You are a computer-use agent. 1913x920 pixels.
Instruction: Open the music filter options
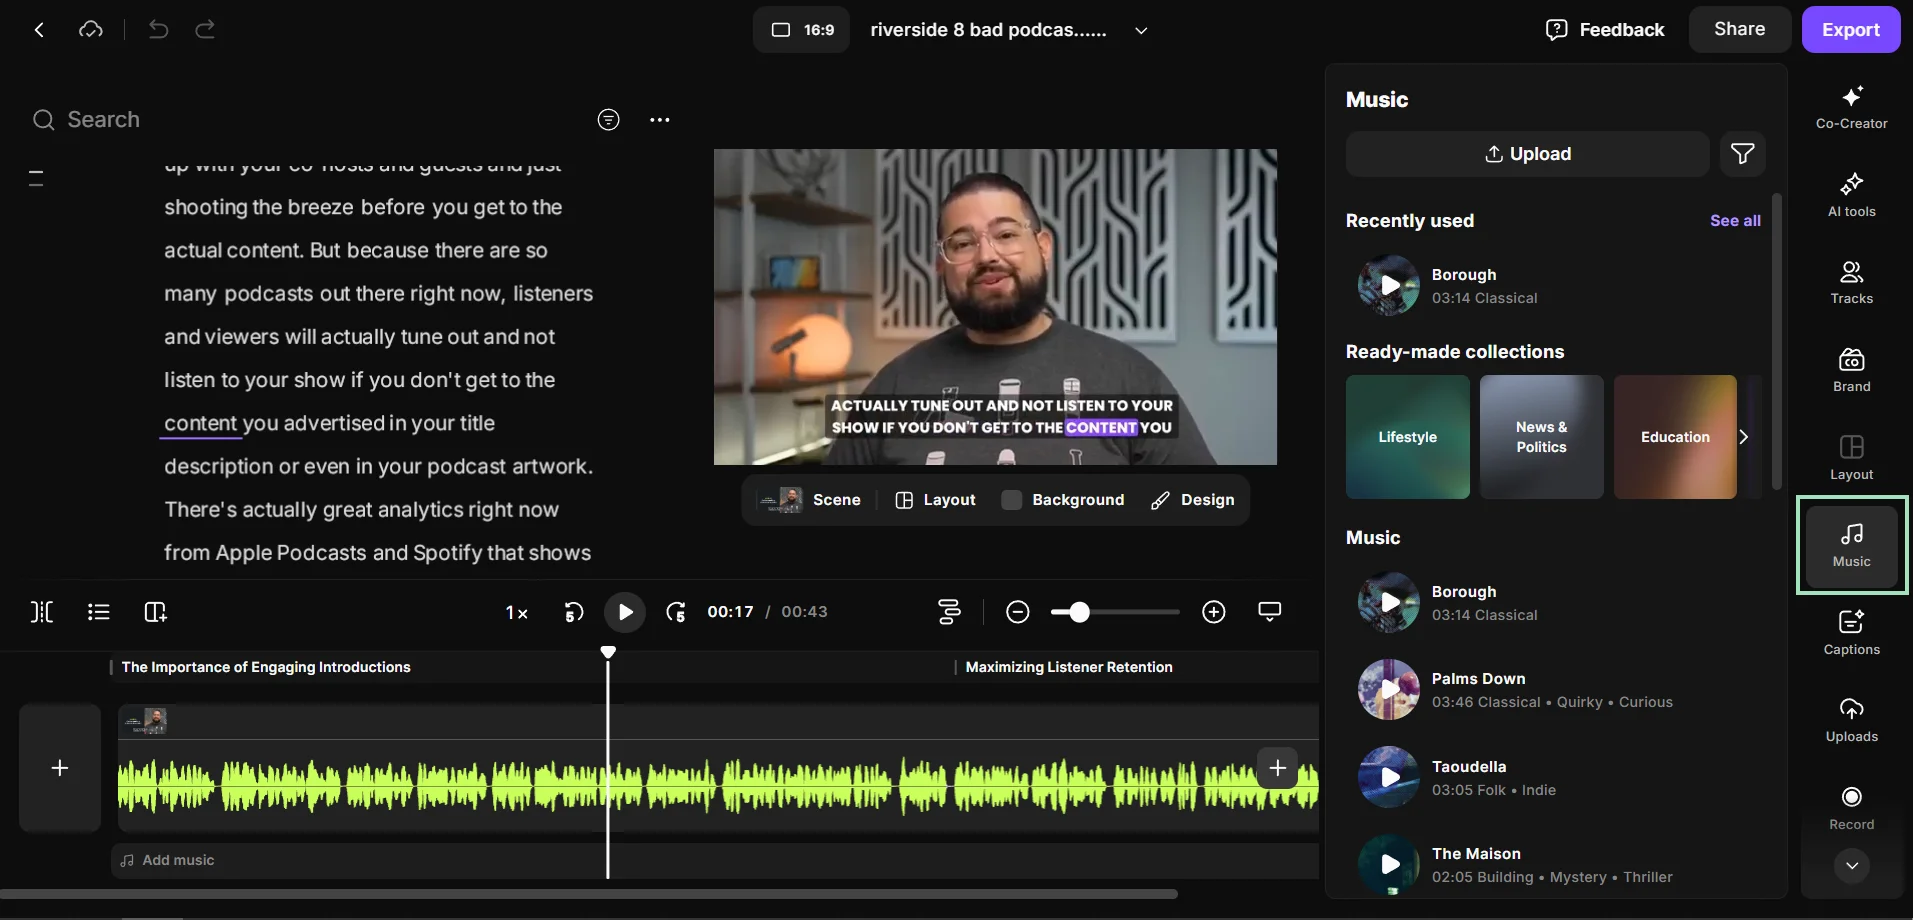tap(1743, 153)
